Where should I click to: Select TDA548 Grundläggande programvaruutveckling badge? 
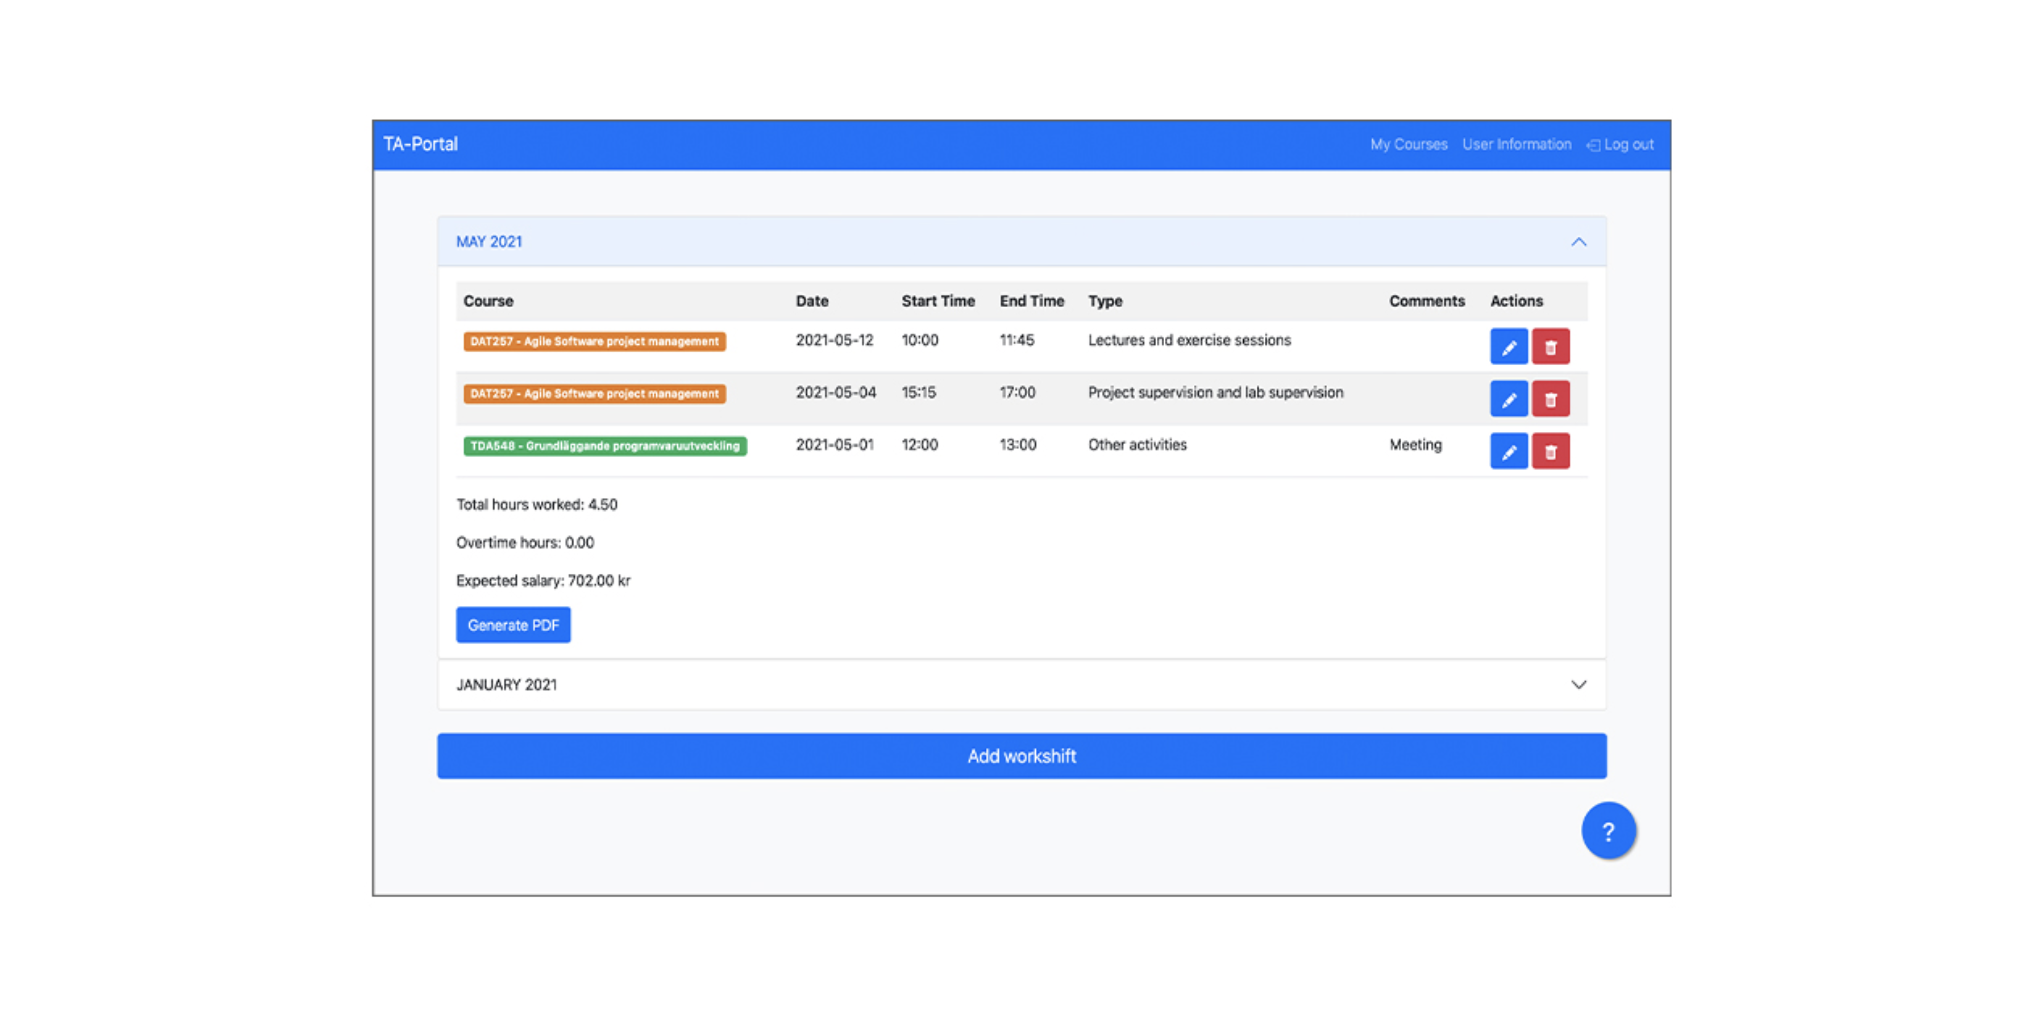604,446
